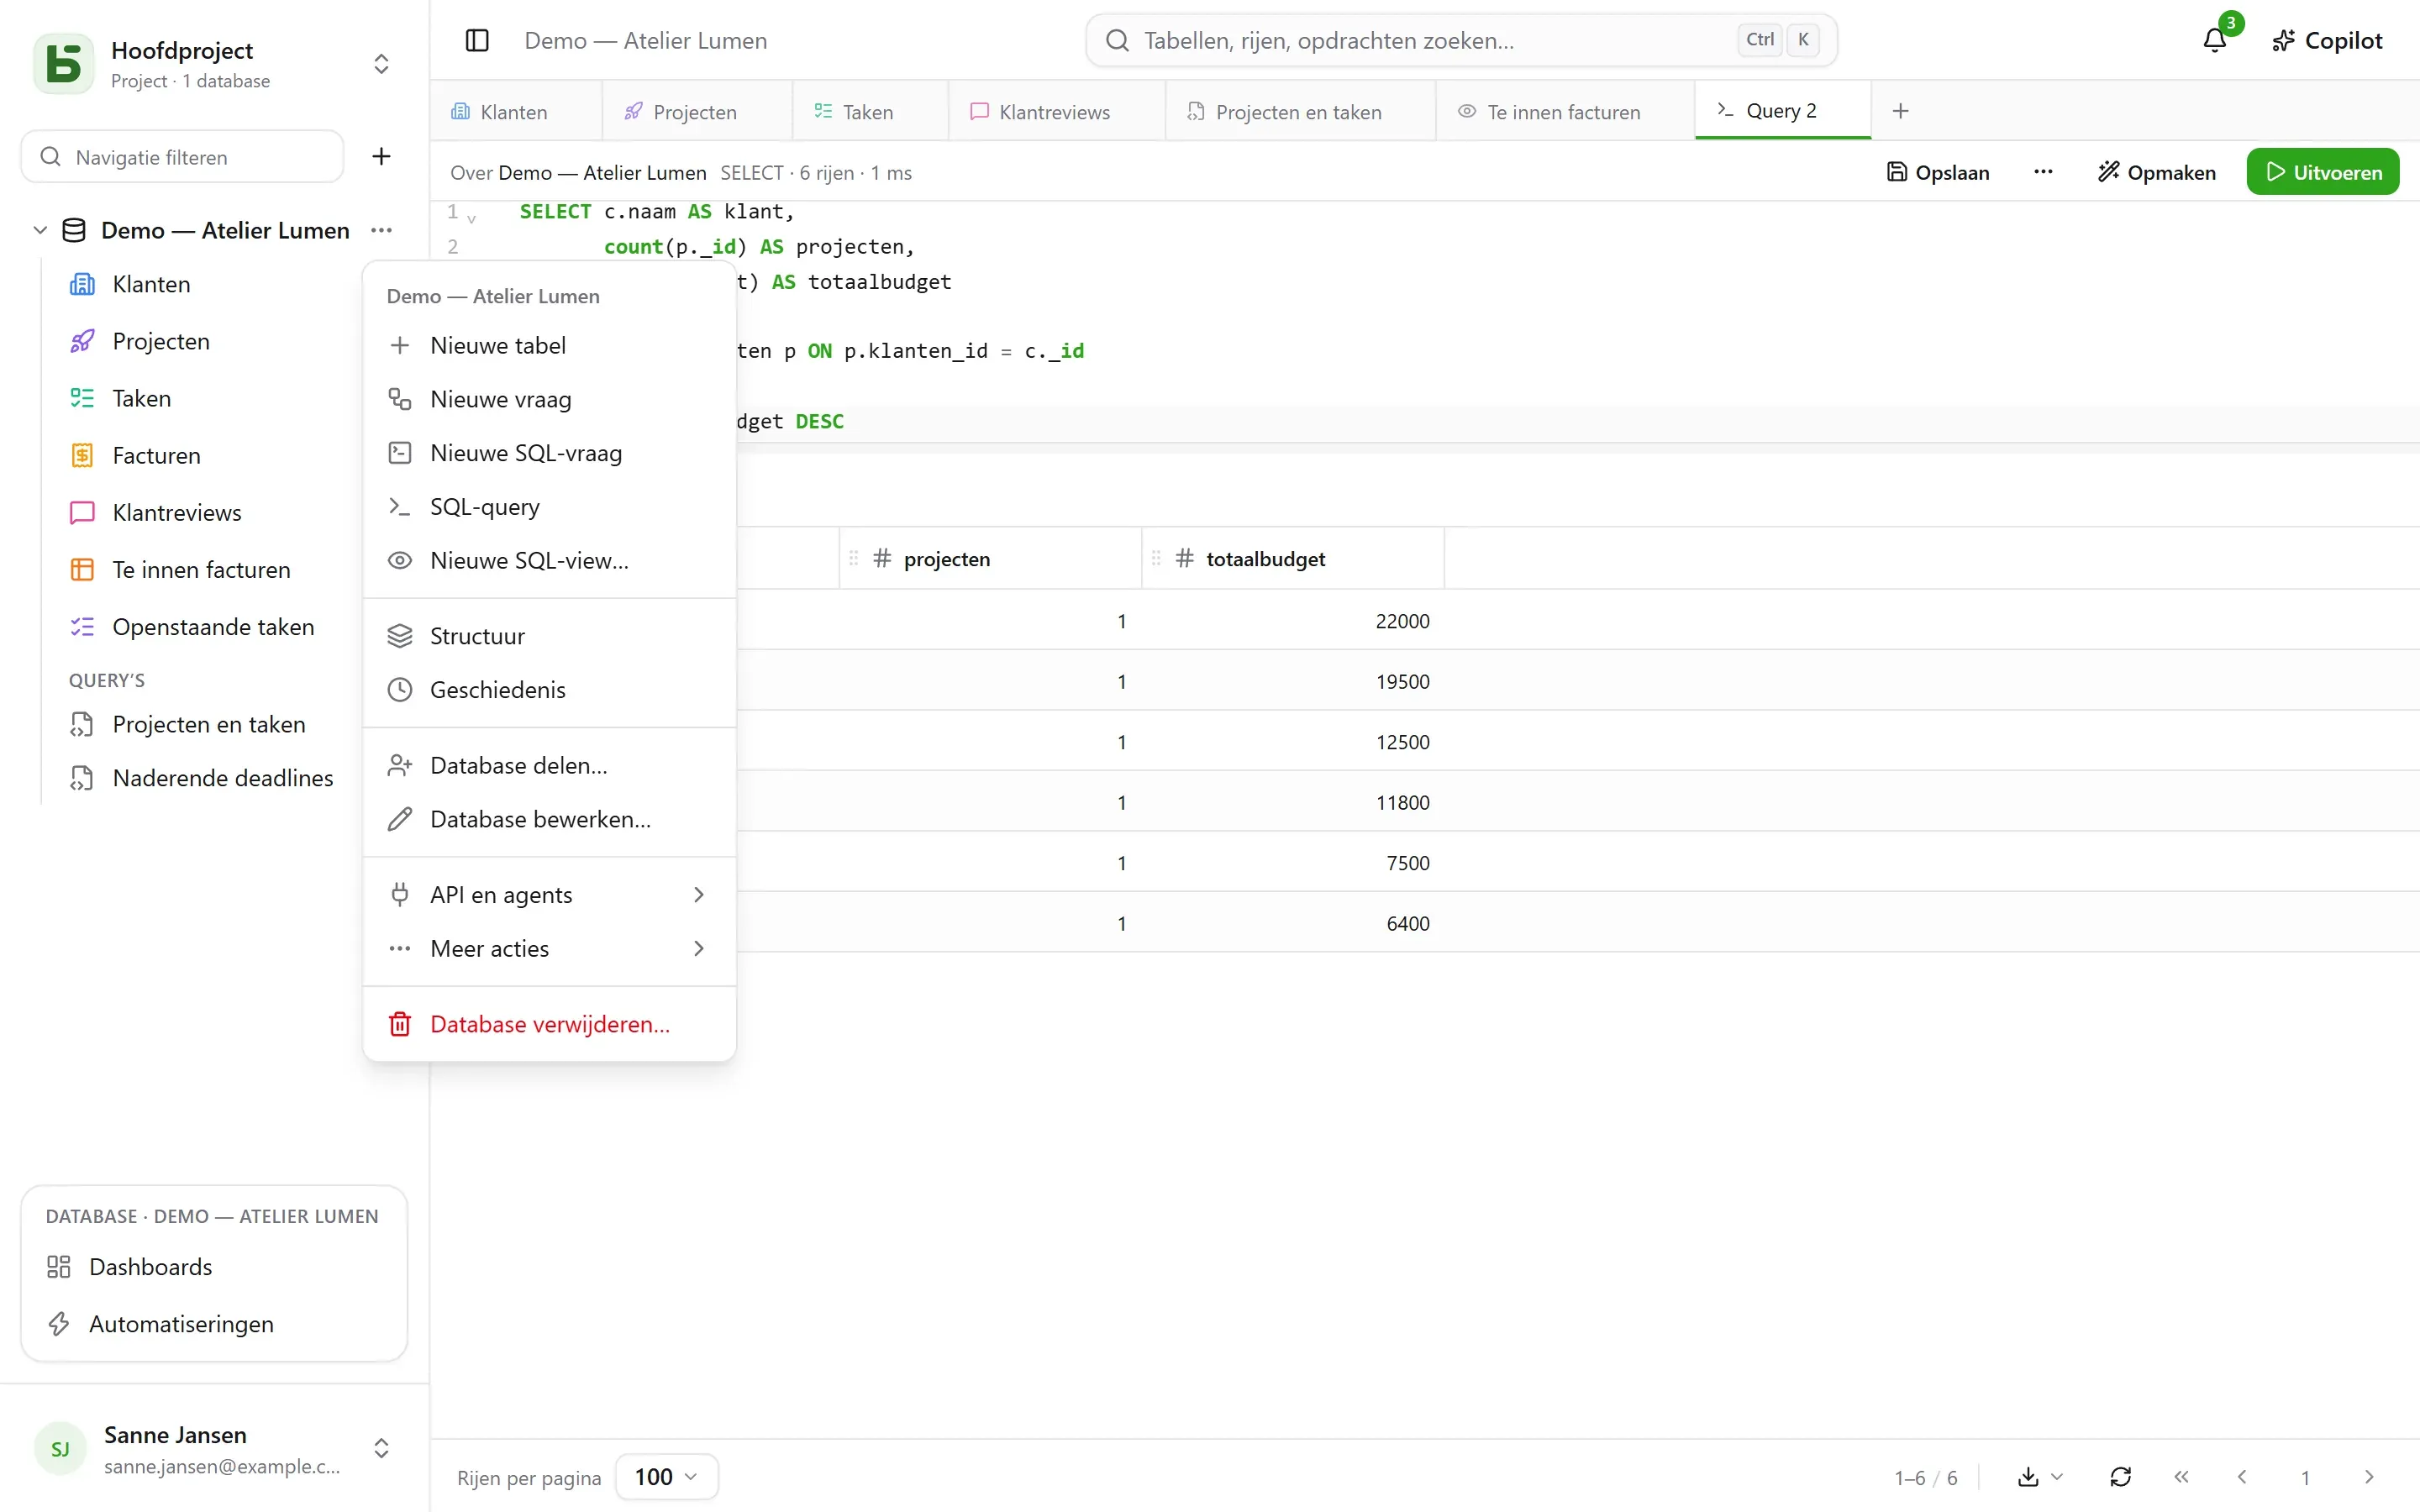
Task: Refresh the query results
Action: click(x=2120, y=1477)
